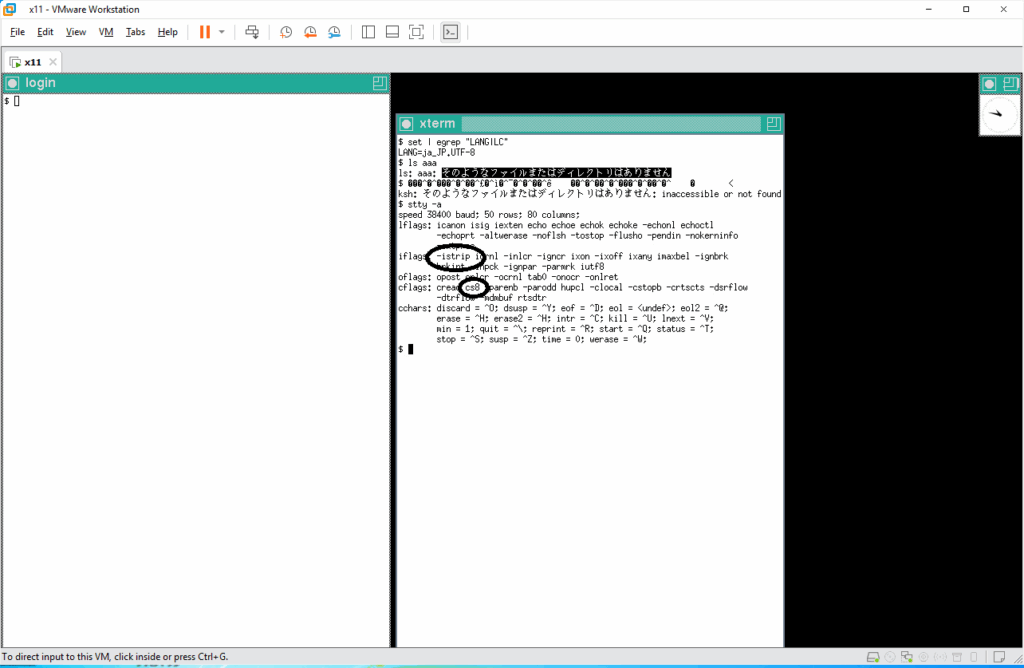Open the snapshot manager with the wrench-clock icon

click(x=334, y=32)
